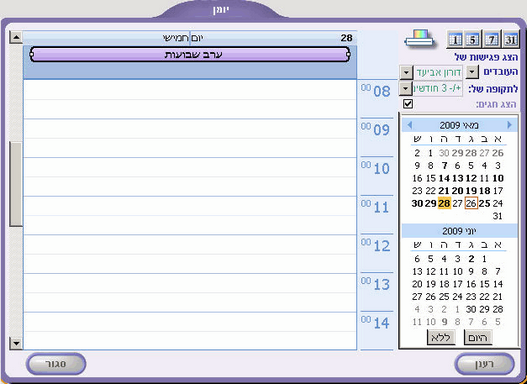Switch to 5-day work week view icon
The height and width of the screenshot is (384, 527).
[x=473, y=39]
